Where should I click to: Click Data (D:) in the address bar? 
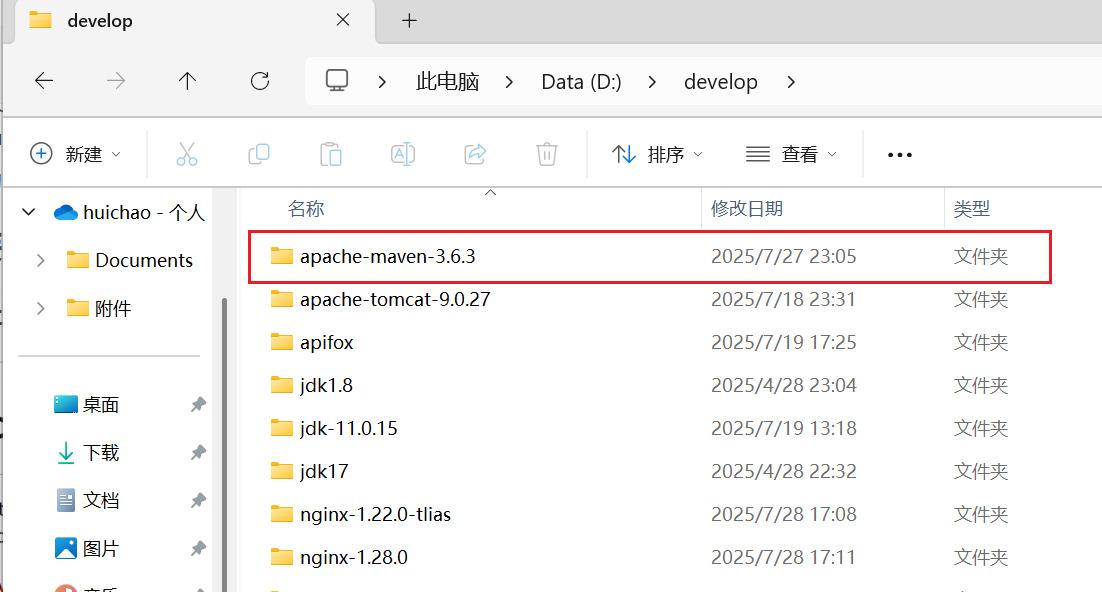[x=581, y=82]
